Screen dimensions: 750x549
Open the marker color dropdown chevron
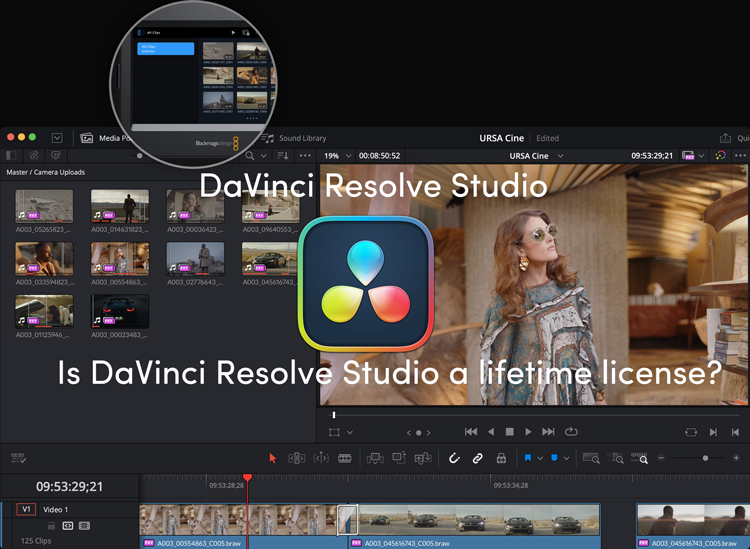(566, 458)
